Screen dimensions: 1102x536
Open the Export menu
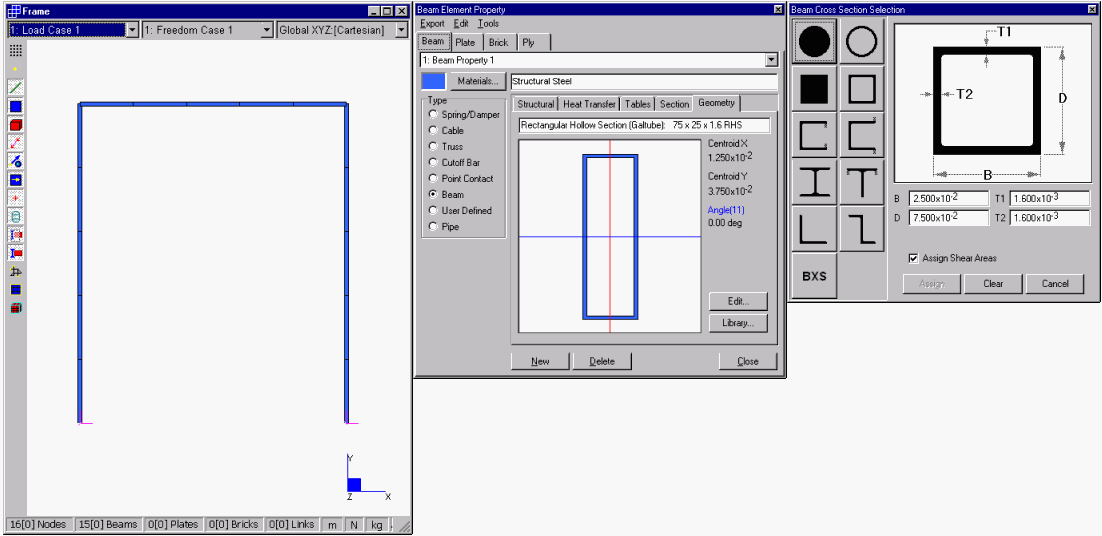[432, 23]
